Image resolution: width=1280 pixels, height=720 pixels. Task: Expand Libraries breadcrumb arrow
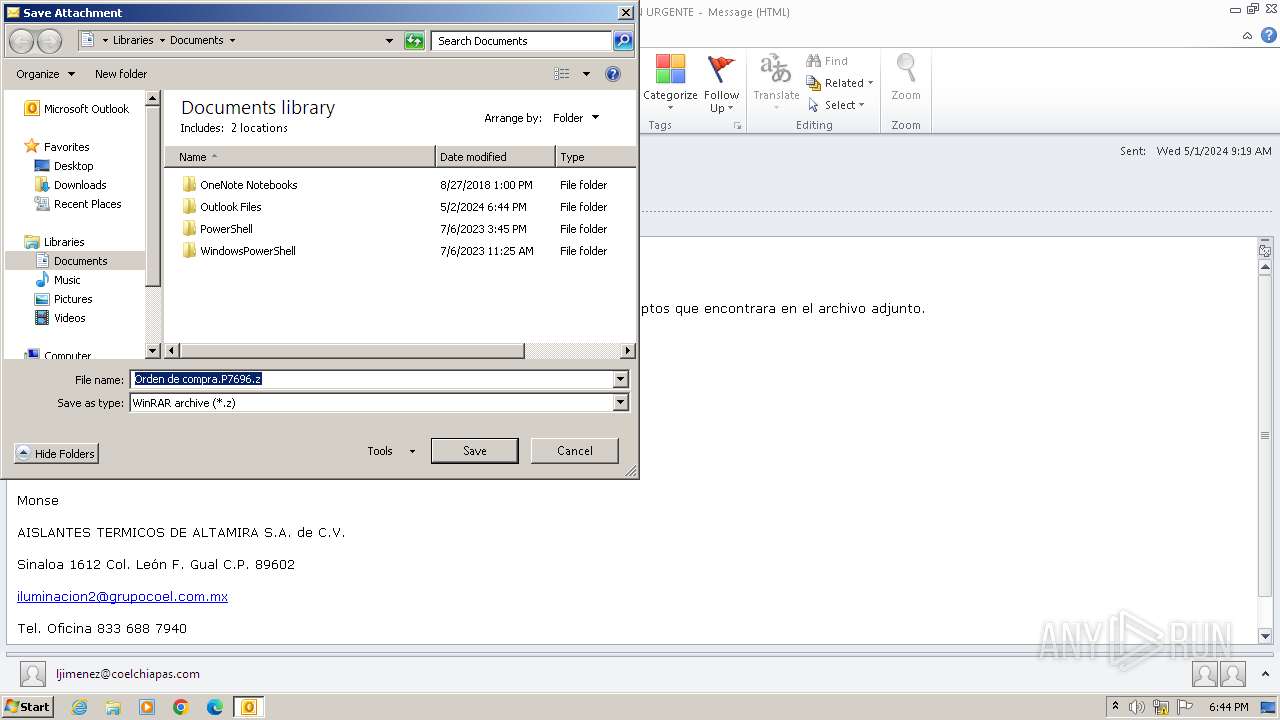pyautogui.click(x=162, y=41)
